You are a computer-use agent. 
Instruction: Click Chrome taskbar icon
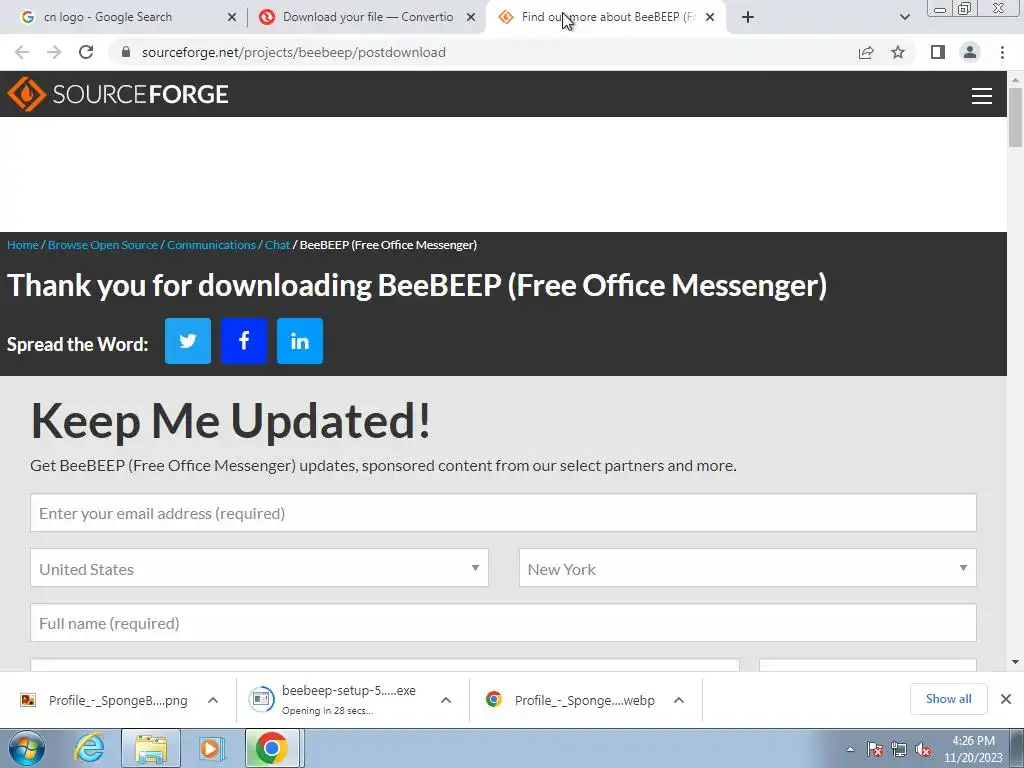tap(272, 748)
